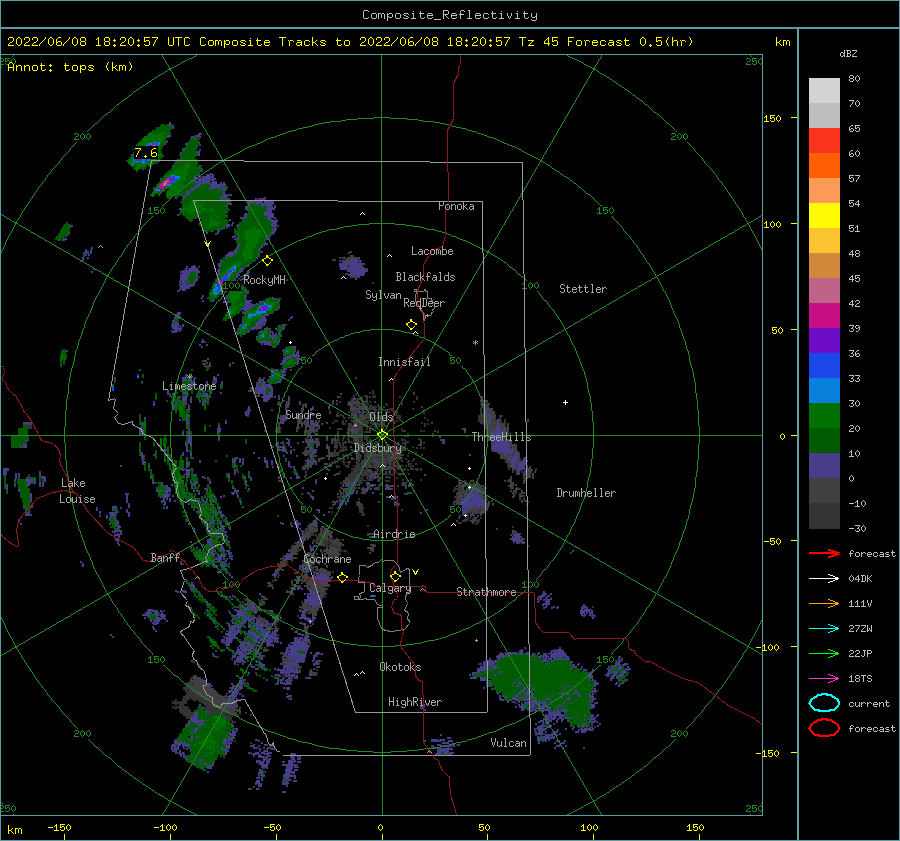Viewport: 900px width, 841px height.
Task: Click yellow diamond marker above Calgary label
Action: click(395, 576)
